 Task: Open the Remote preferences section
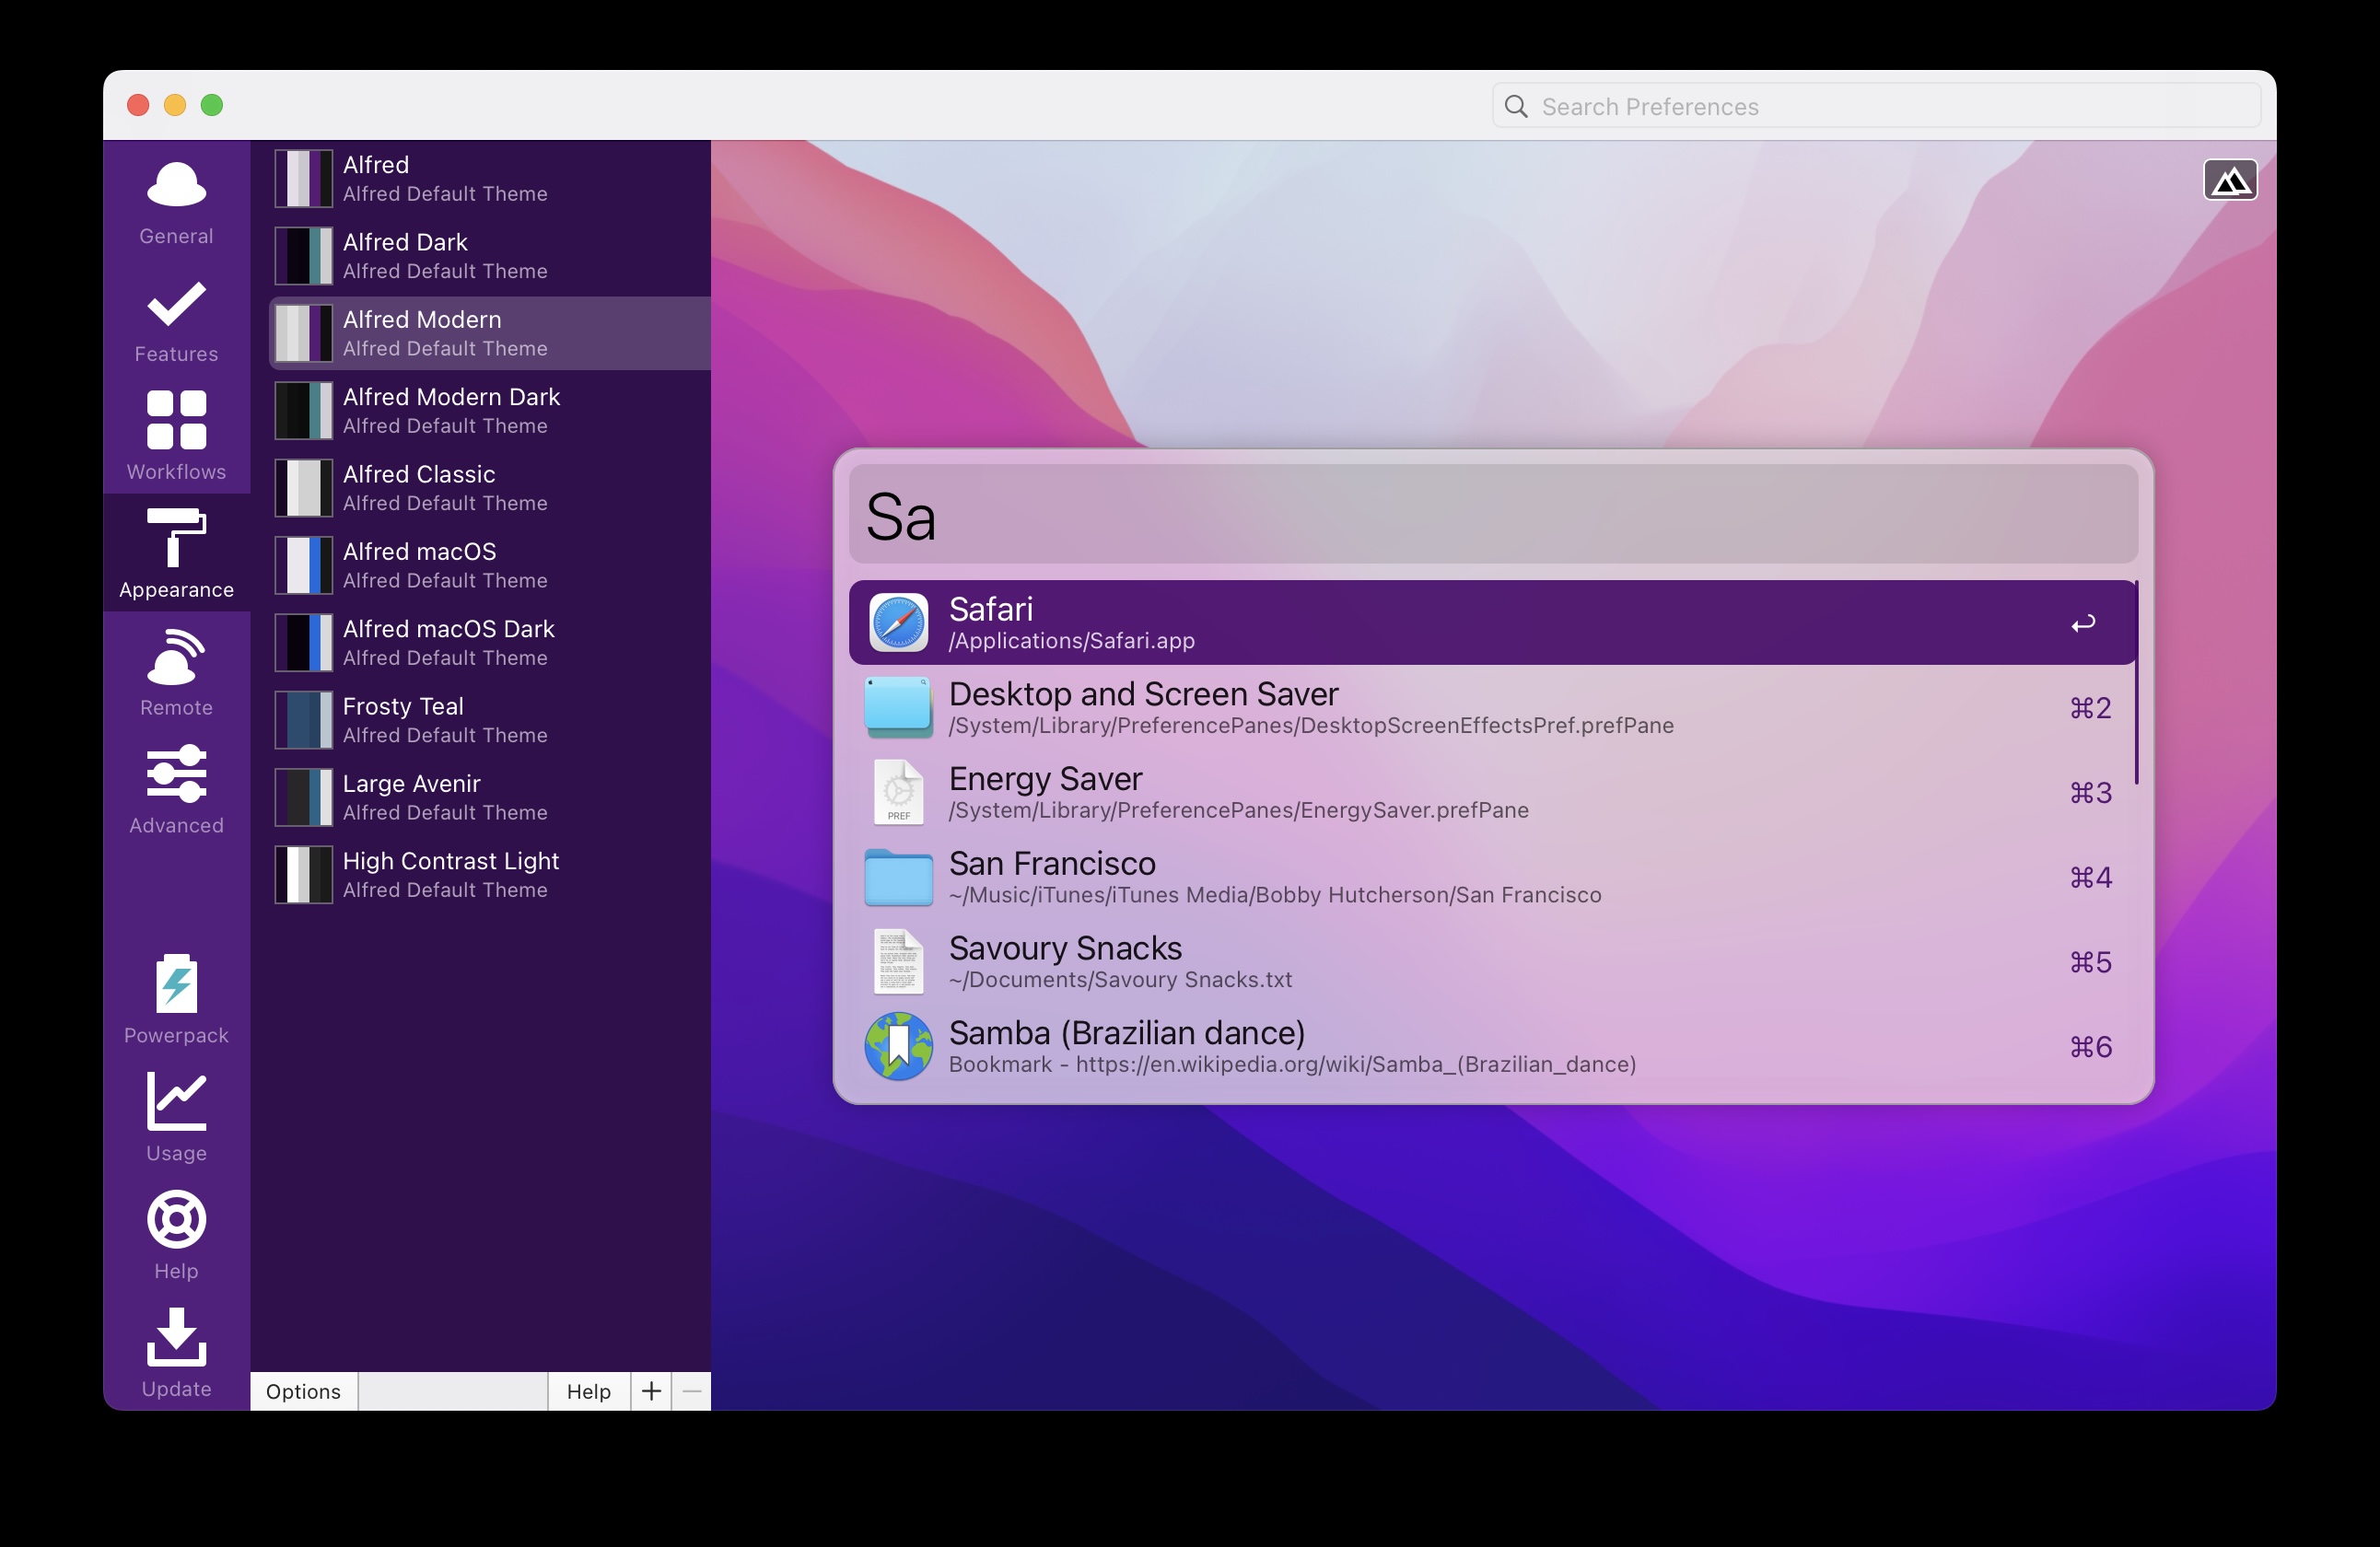click(x=176, y=672)
